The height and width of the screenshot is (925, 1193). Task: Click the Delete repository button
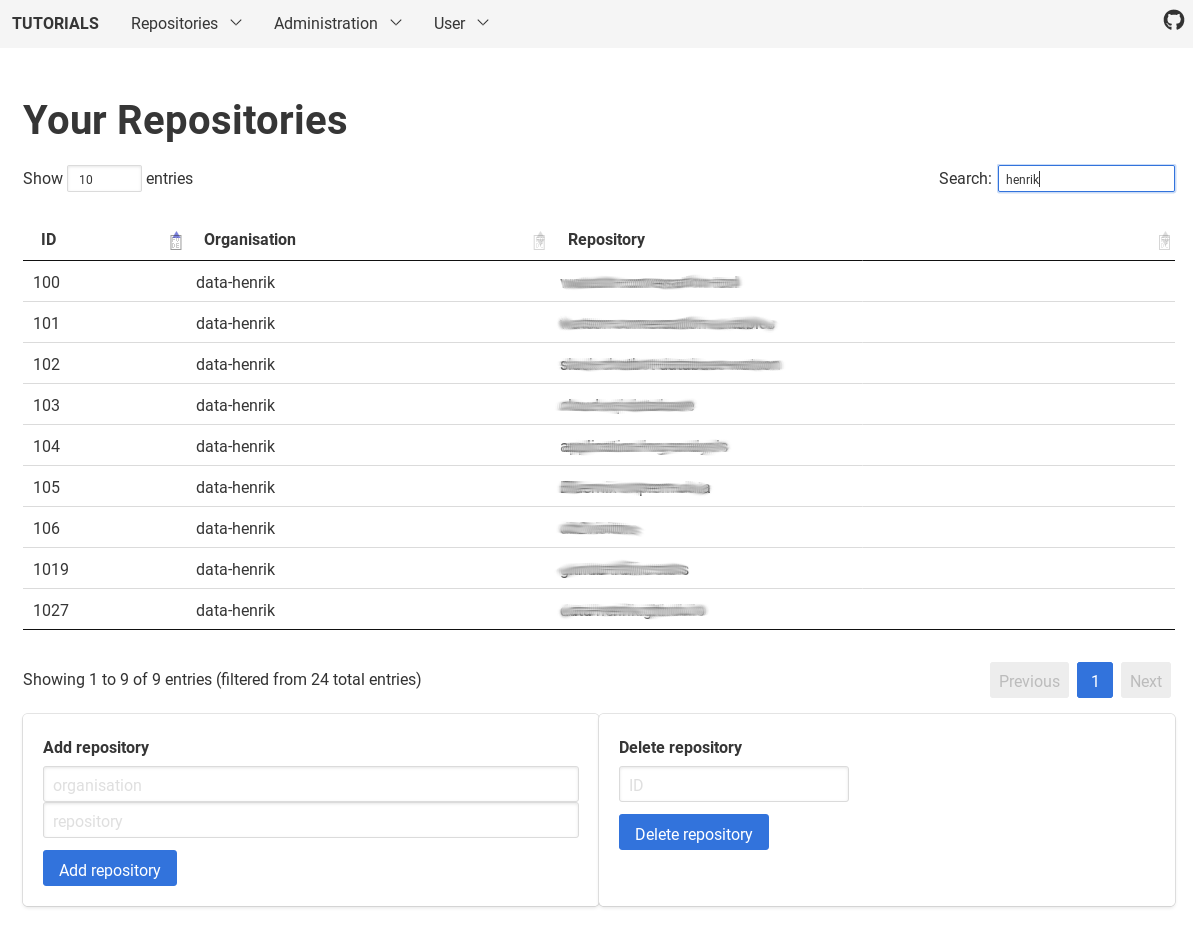693,831
